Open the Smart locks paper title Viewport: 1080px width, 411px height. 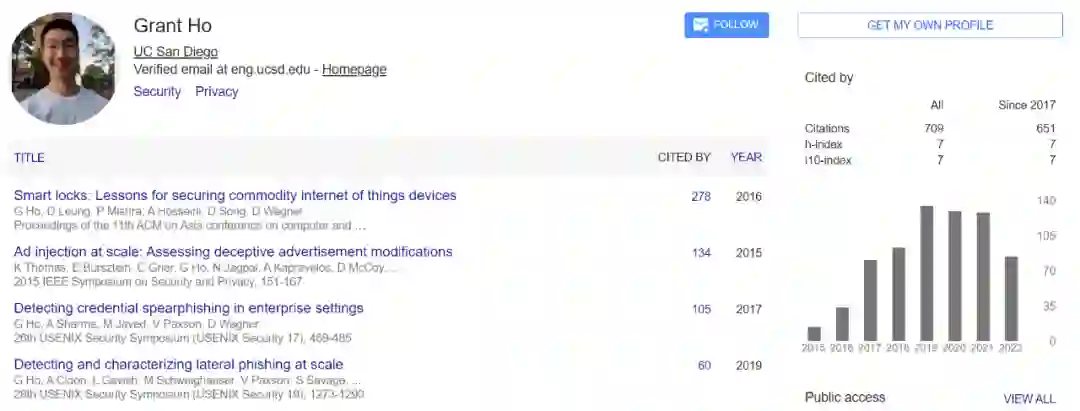[x=235, y=196]
